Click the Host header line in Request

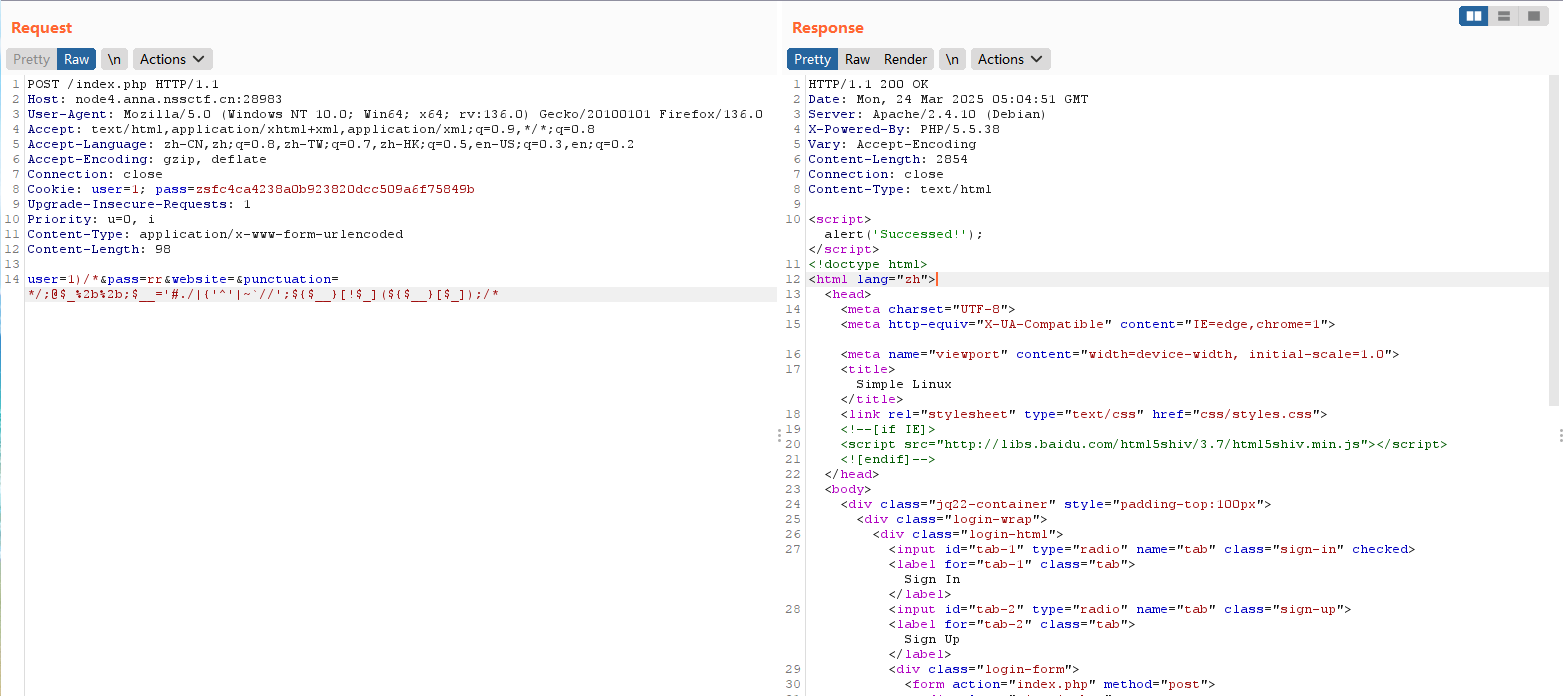155,99
